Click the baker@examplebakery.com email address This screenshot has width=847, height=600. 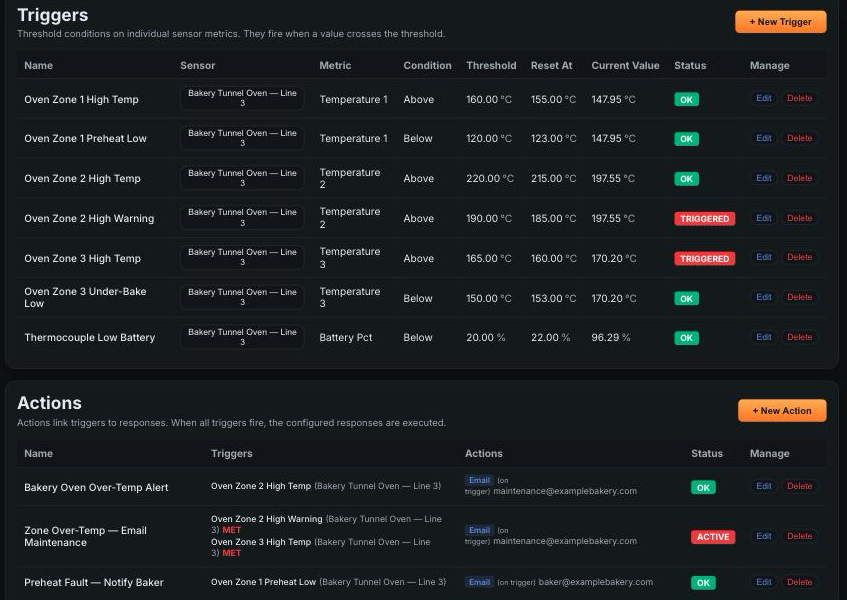click(595, 582)
